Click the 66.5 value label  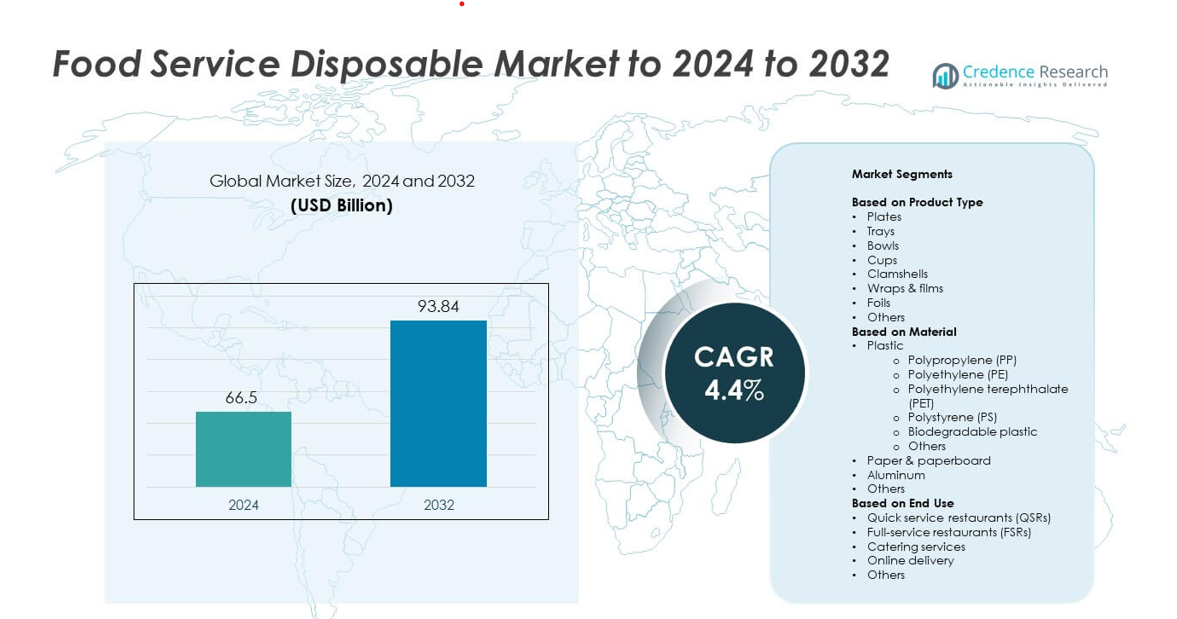coord(241,397)
